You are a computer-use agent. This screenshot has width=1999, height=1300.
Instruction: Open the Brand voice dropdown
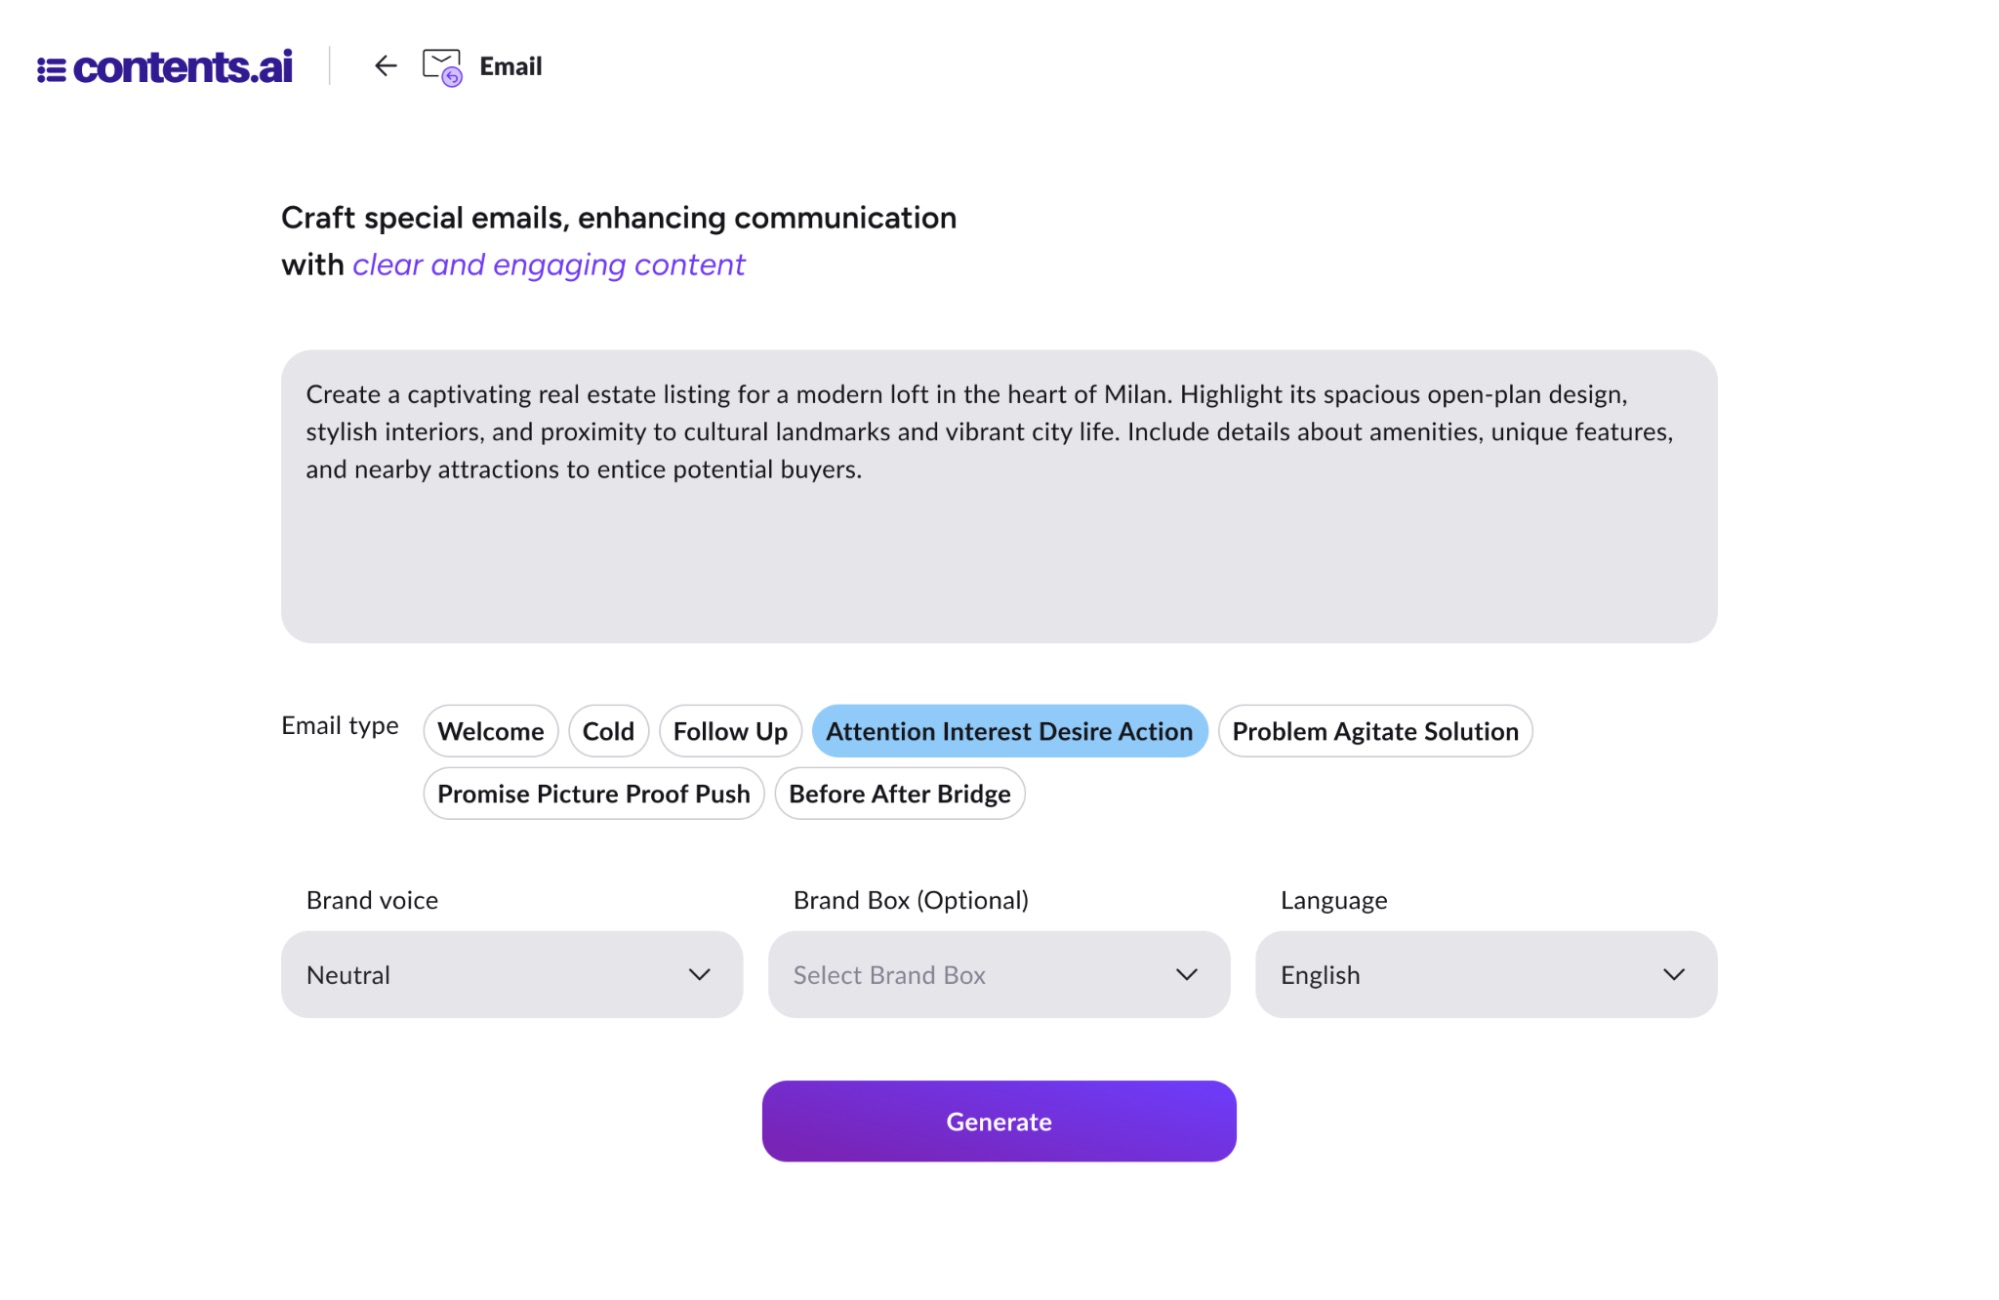pos(512,974)
